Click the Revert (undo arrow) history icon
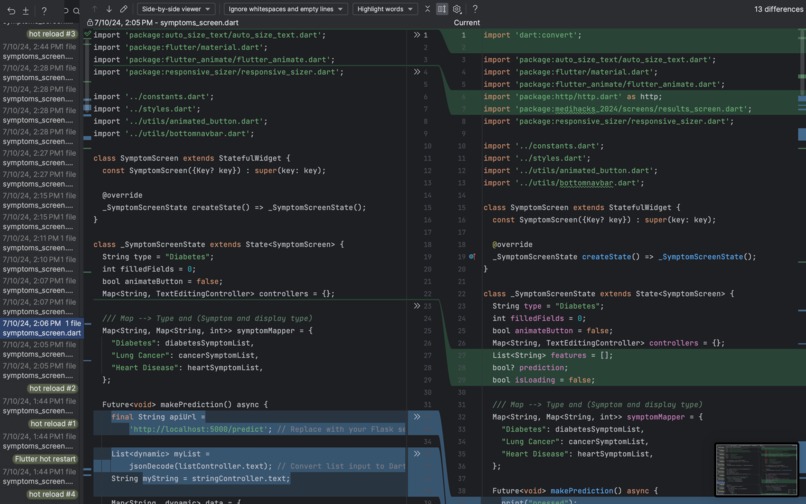806x504 pixels. [x=11, y=10]
